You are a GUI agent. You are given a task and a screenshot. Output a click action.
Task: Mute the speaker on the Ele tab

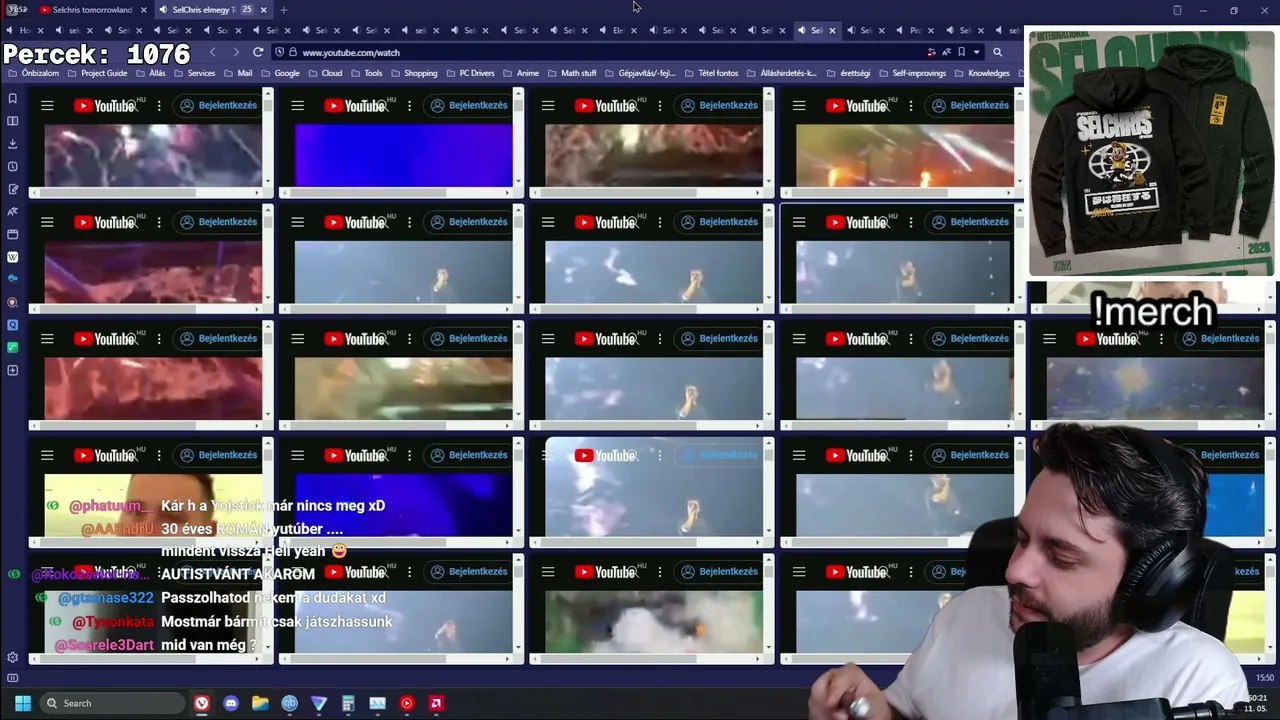[x=604, y=31]
